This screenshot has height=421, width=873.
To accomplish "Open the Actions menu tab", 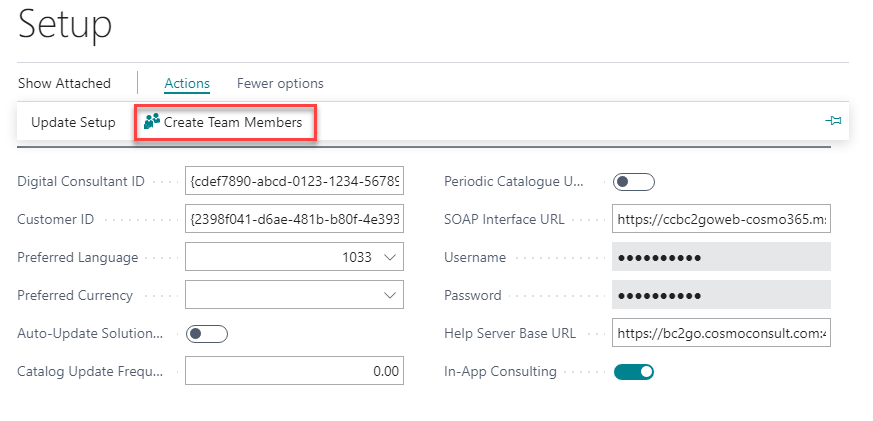I will tap(187, 83).
